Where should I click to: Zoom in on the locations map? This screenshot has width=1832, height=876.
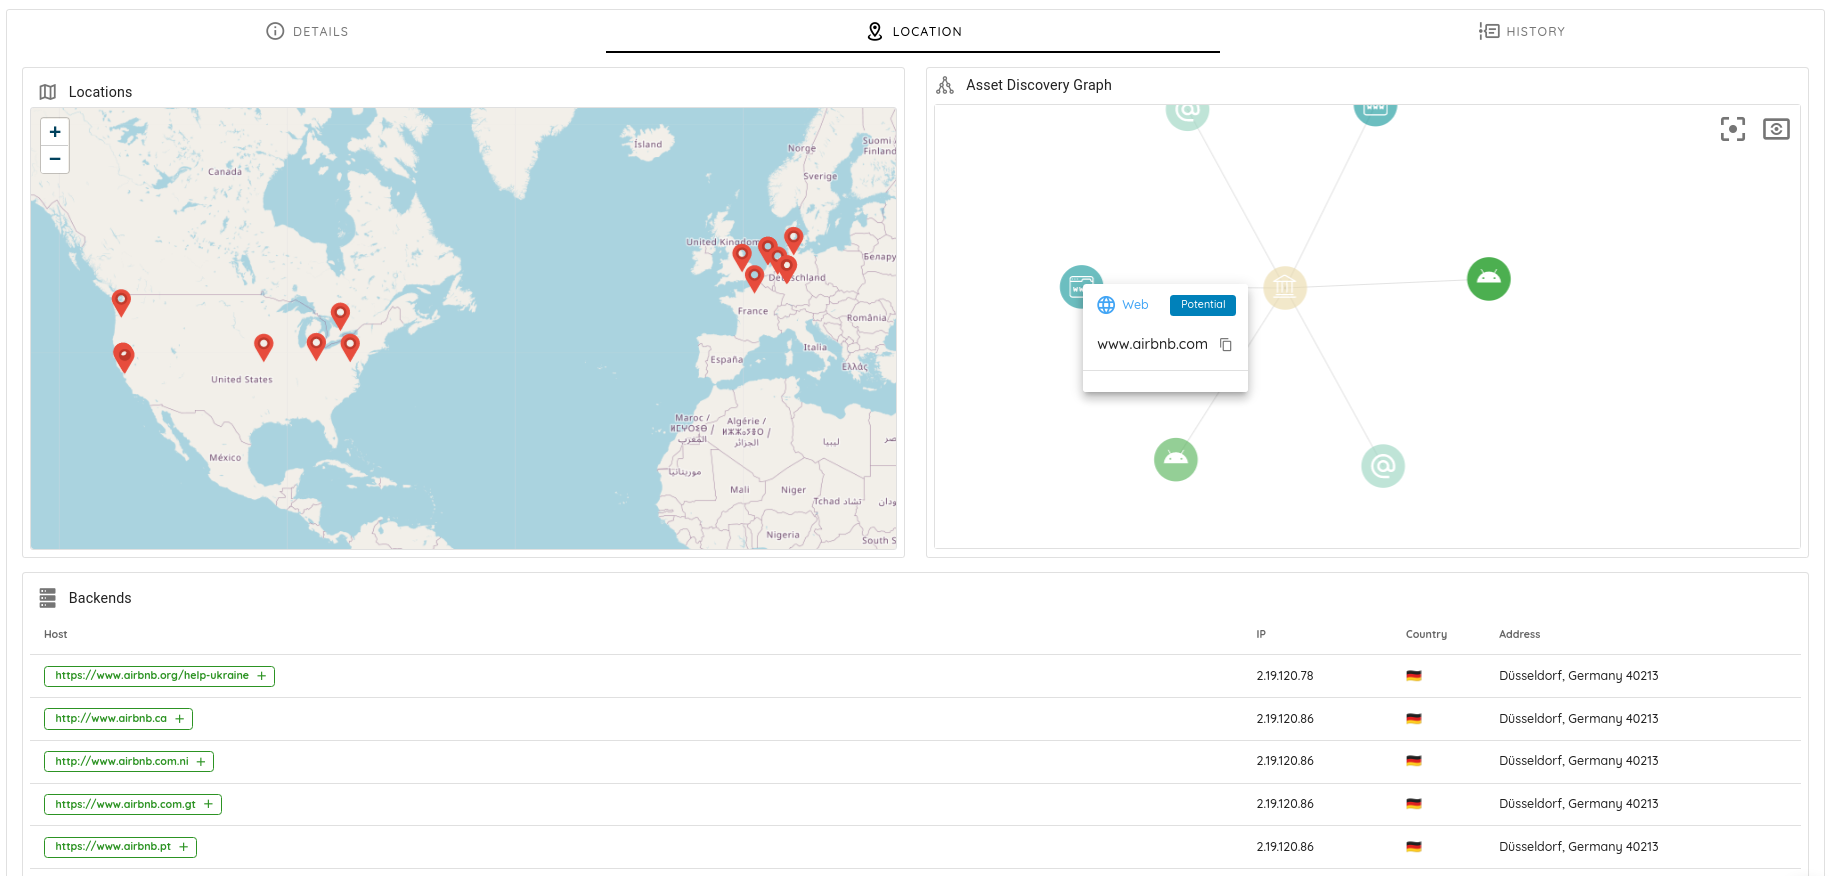[55, 132]
